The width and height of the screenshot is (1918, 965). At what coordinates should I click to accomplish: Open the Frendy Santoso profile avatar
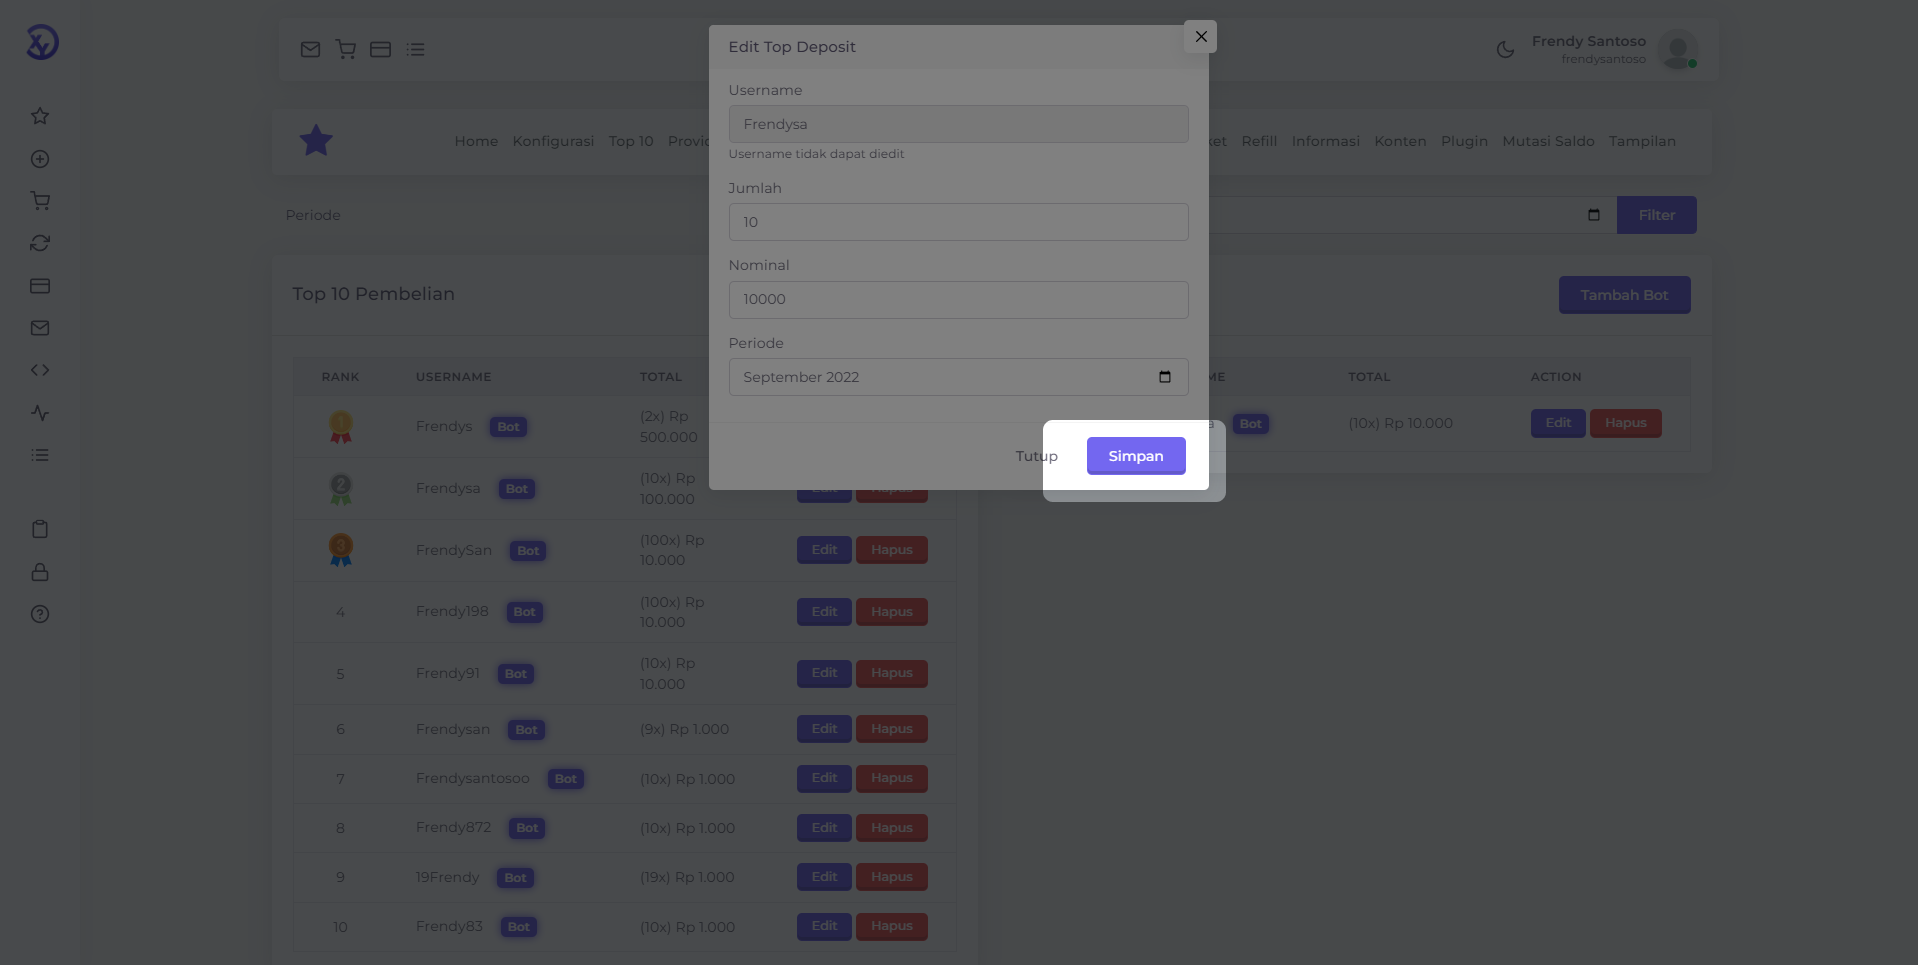(1677, 49)
